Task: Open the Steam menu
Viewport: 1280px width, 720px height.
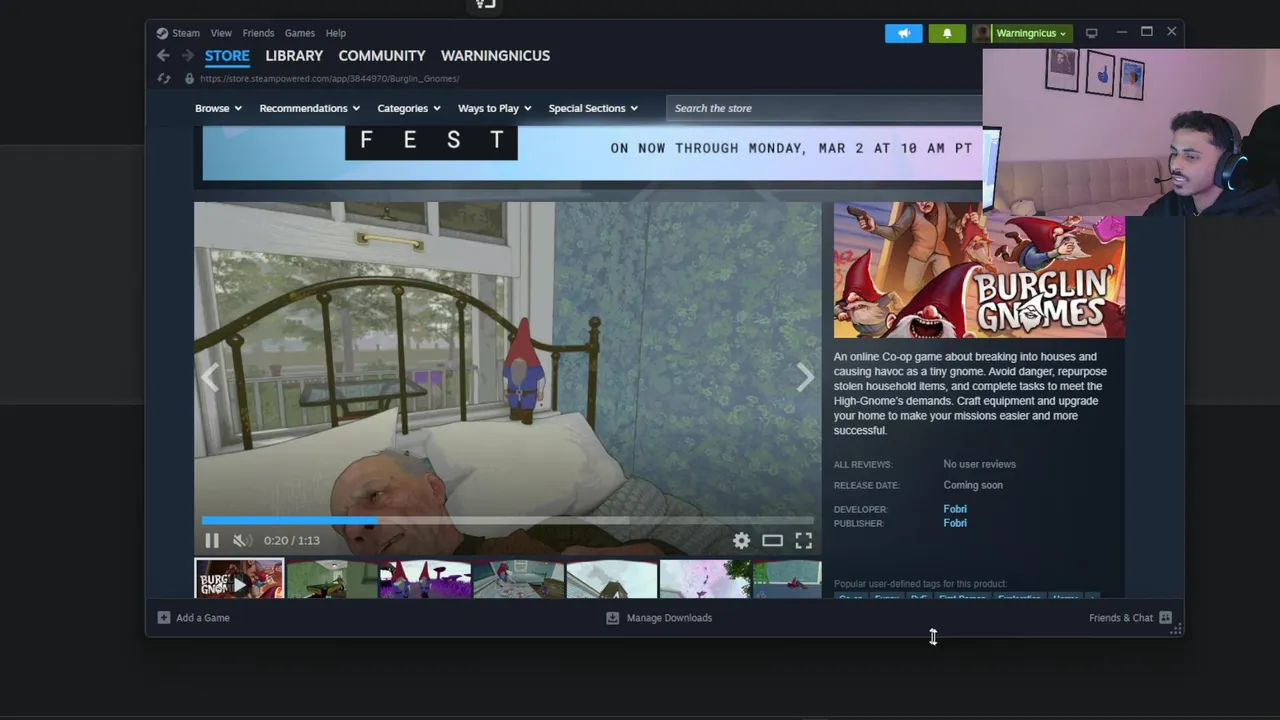Action: [x=186, y=33]
